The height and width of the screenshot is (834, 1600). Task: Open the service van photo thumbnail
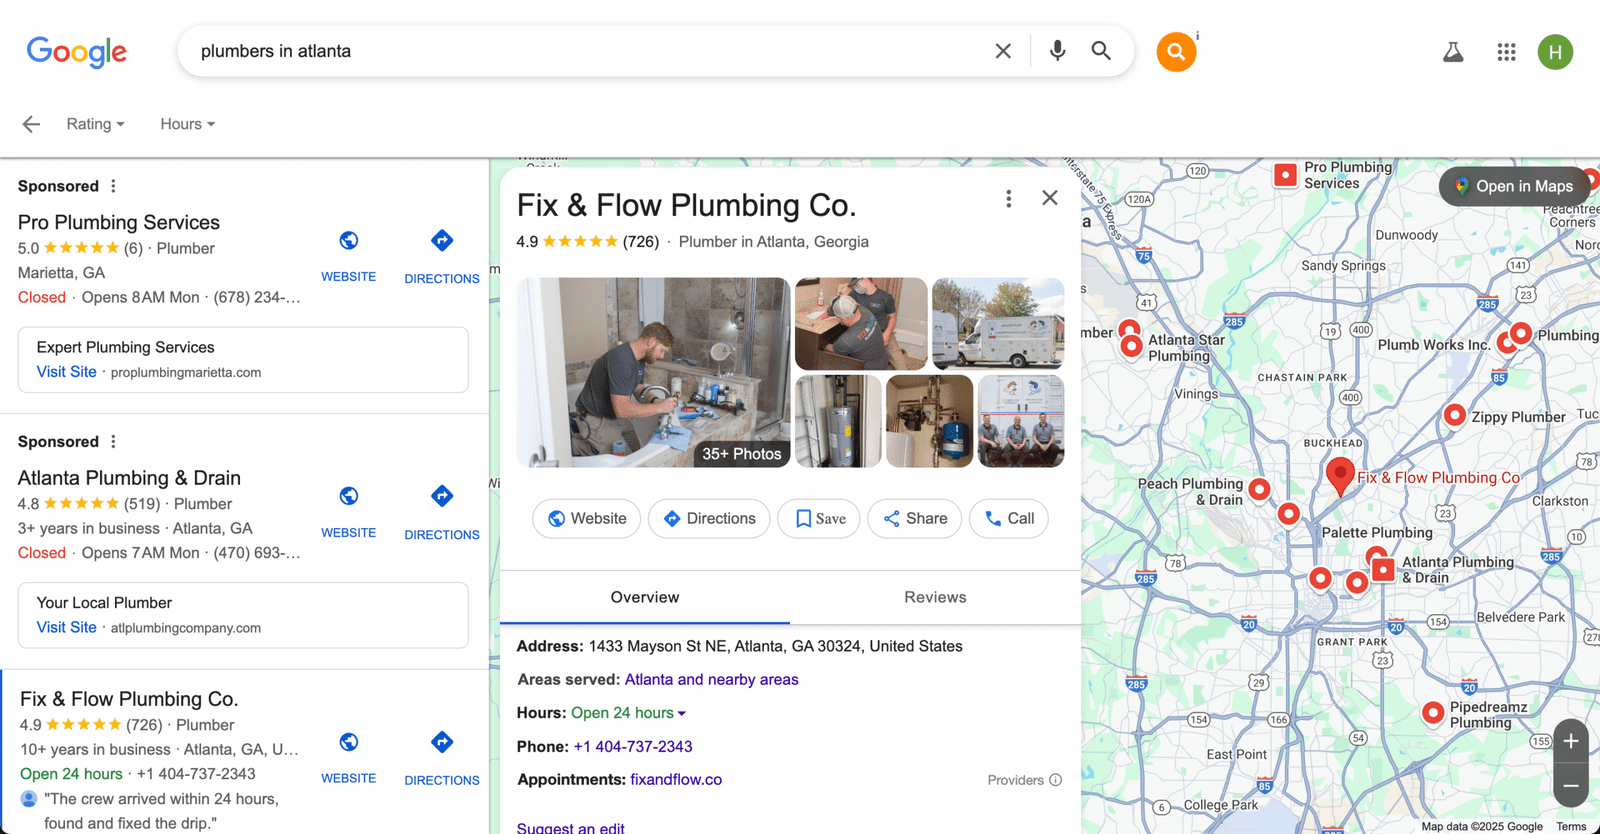pyautogui.click(x=998, y=324)
